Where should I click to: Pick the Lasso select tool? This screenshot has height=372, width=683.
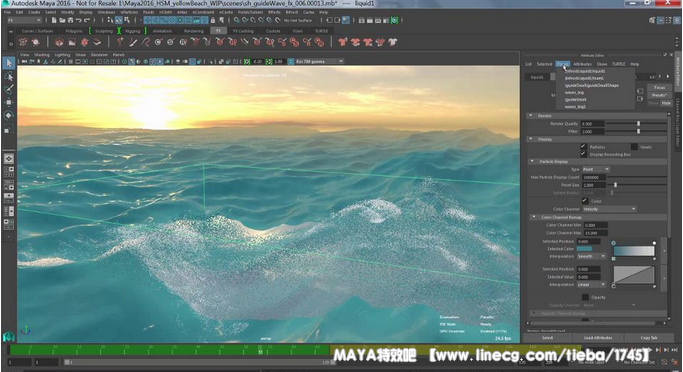tap(8, 77)
